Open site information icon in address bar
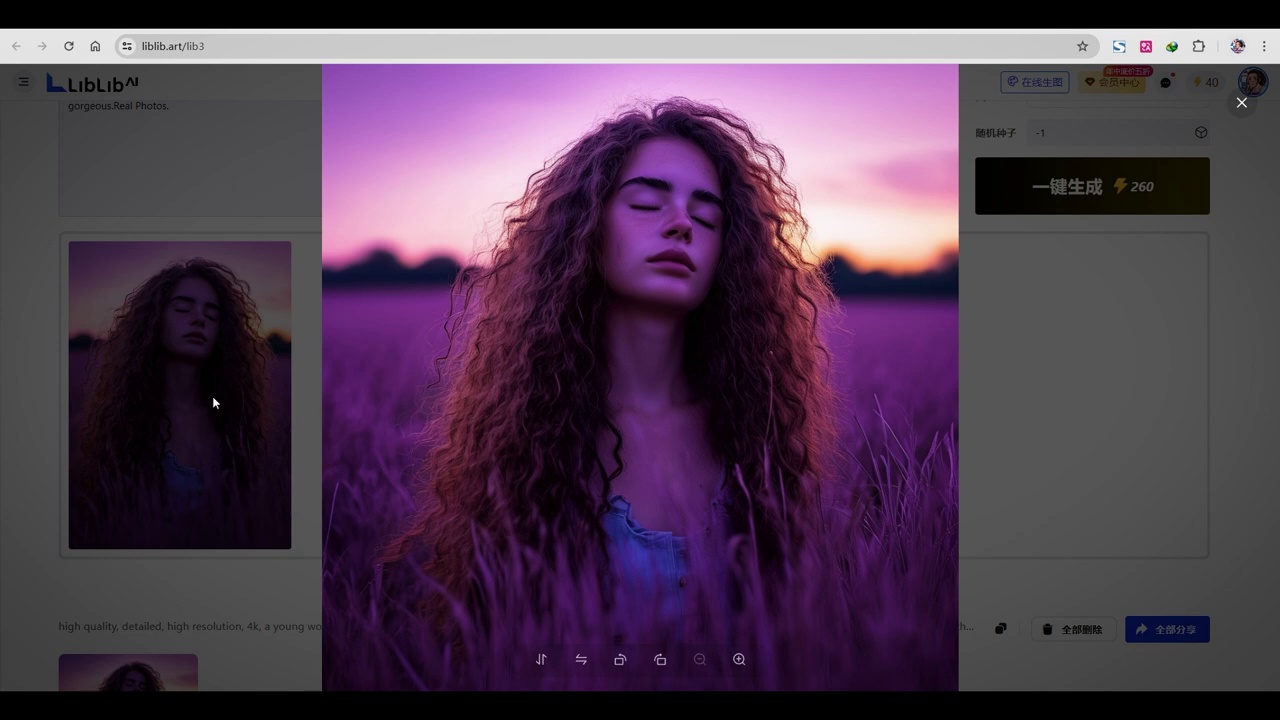This screenshot has height=720, width=1280. click(x=127, y=46)
